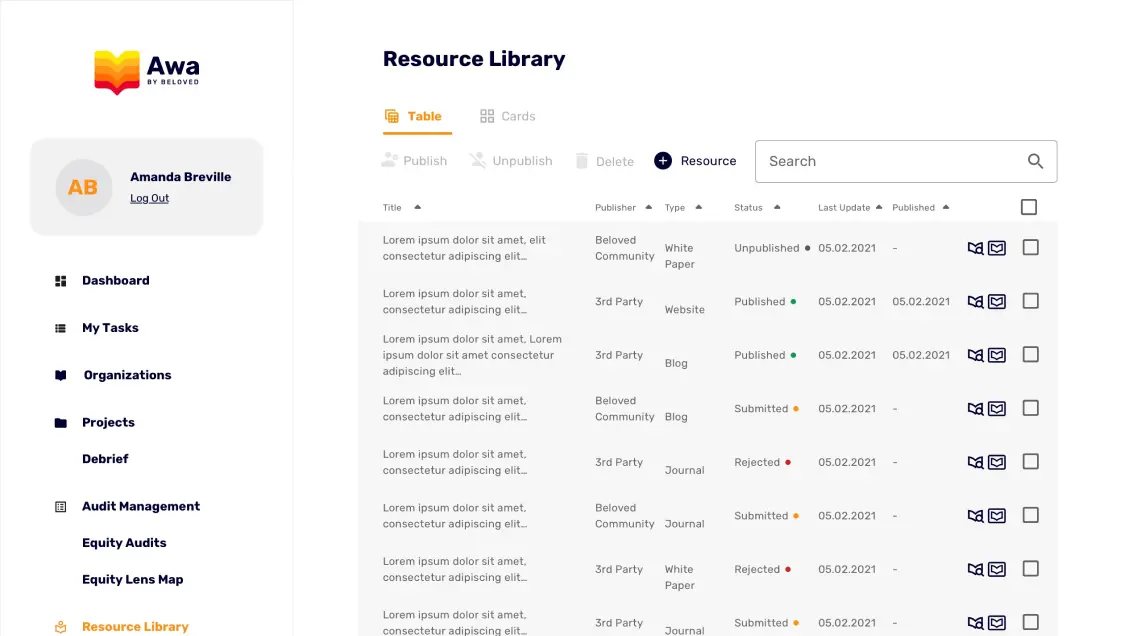Image resolution: width=1128 pixels, height=636 pixels.
Task: Check the select-all checkbox in the table header
Action: (1029, 206)
